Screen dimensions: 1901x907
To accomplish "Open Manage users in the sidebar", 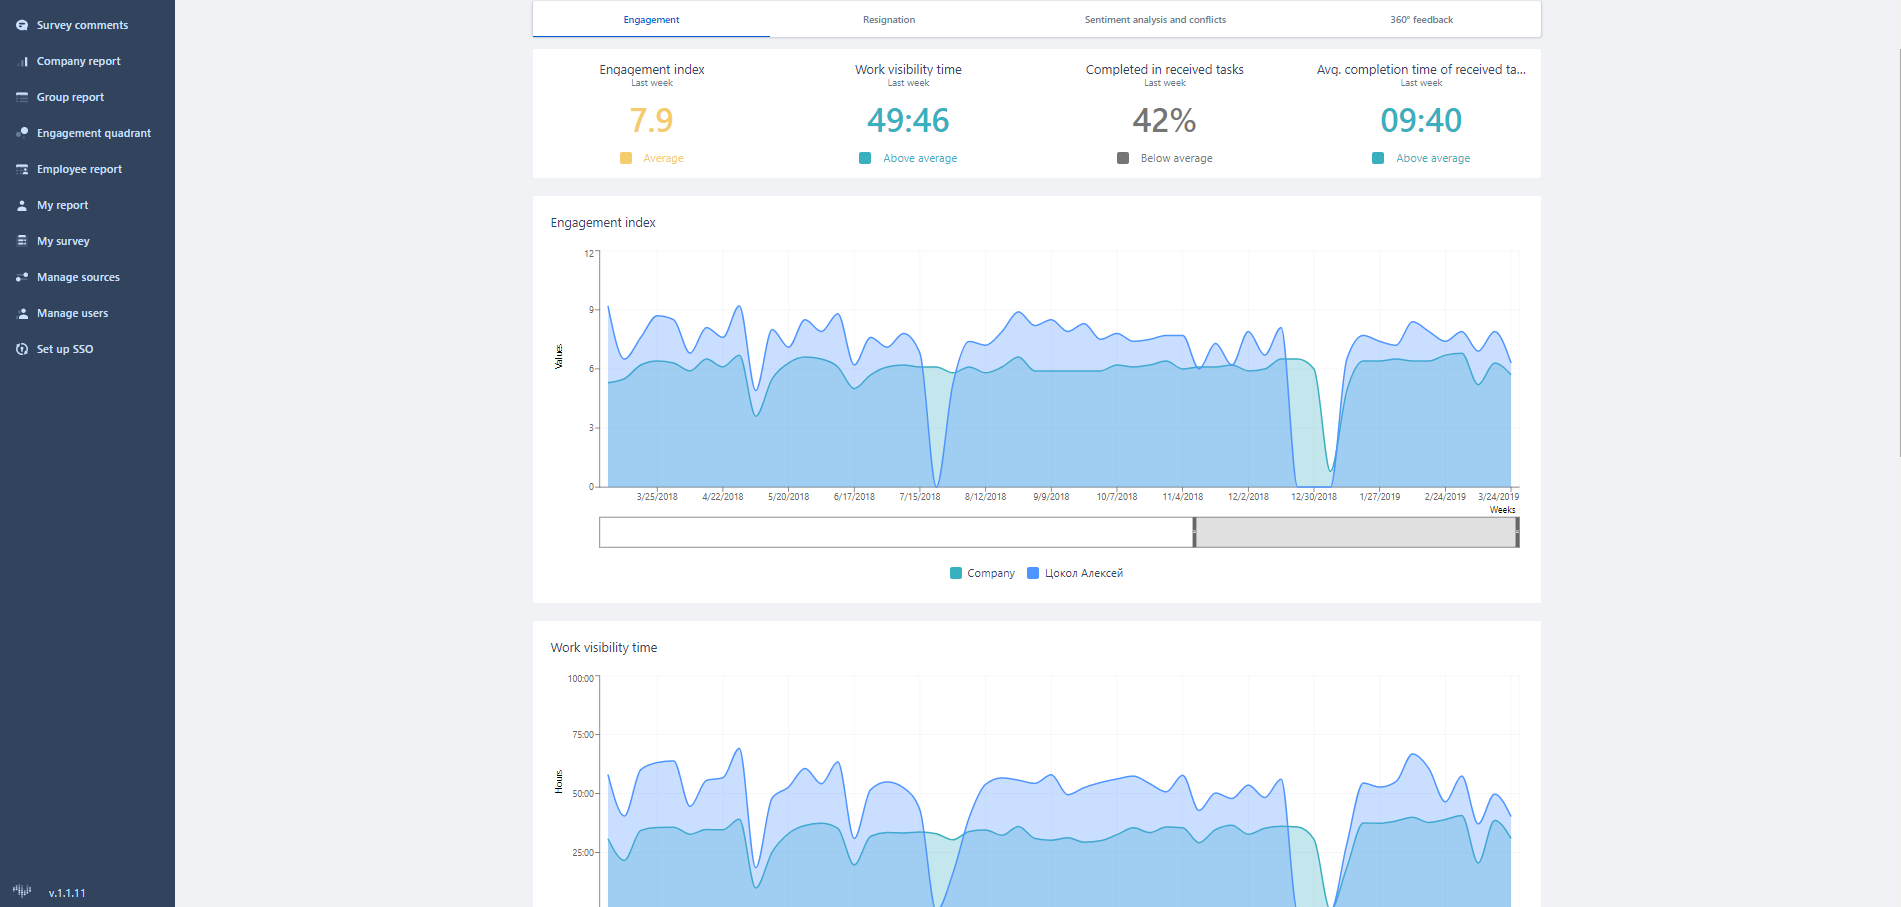I will pos(72,313).
